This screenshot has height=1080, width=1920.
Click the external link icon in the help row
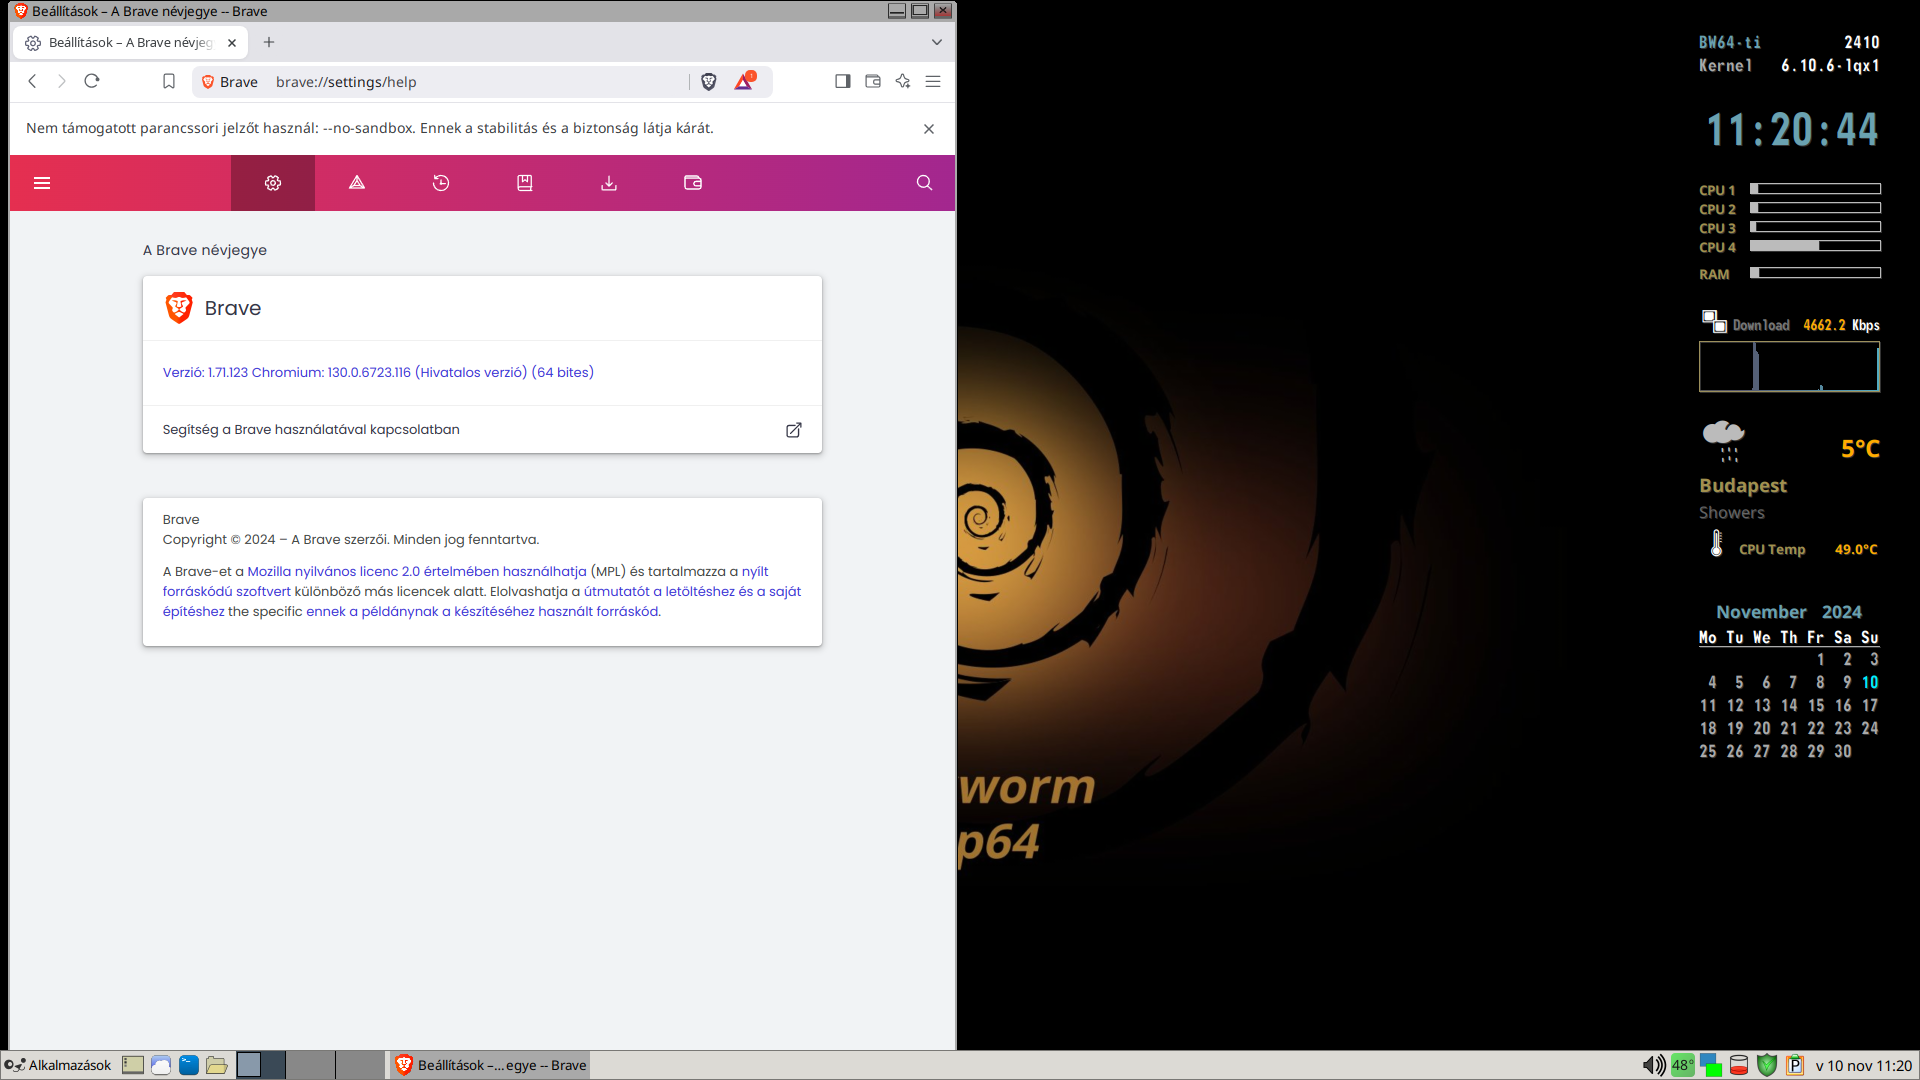794,430
